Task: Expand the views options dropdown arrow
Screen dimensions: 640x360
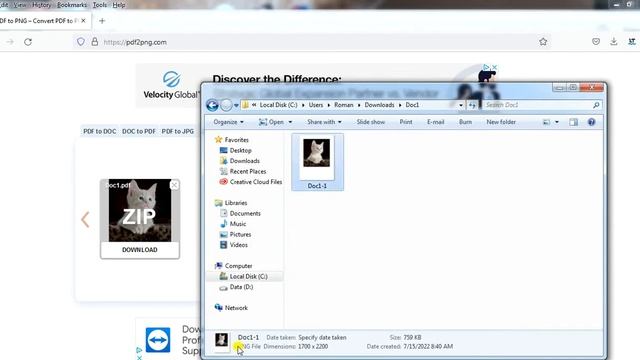Action: (557, 122)
